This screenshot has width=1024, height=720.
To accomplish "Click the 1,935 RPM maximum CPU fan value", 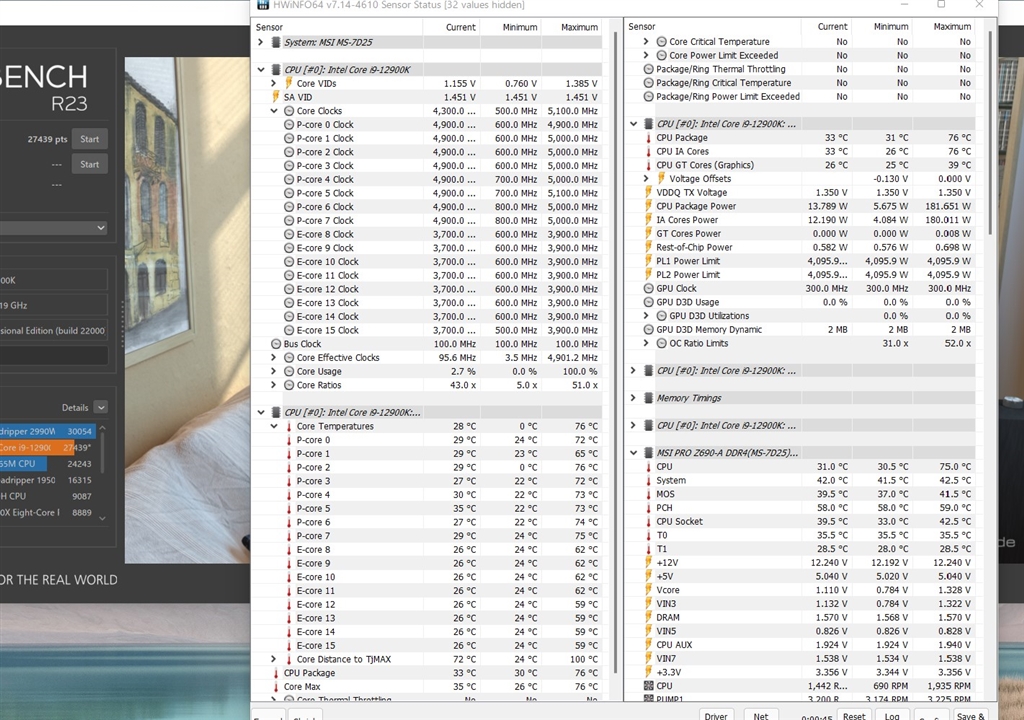I will coord(949,686).
